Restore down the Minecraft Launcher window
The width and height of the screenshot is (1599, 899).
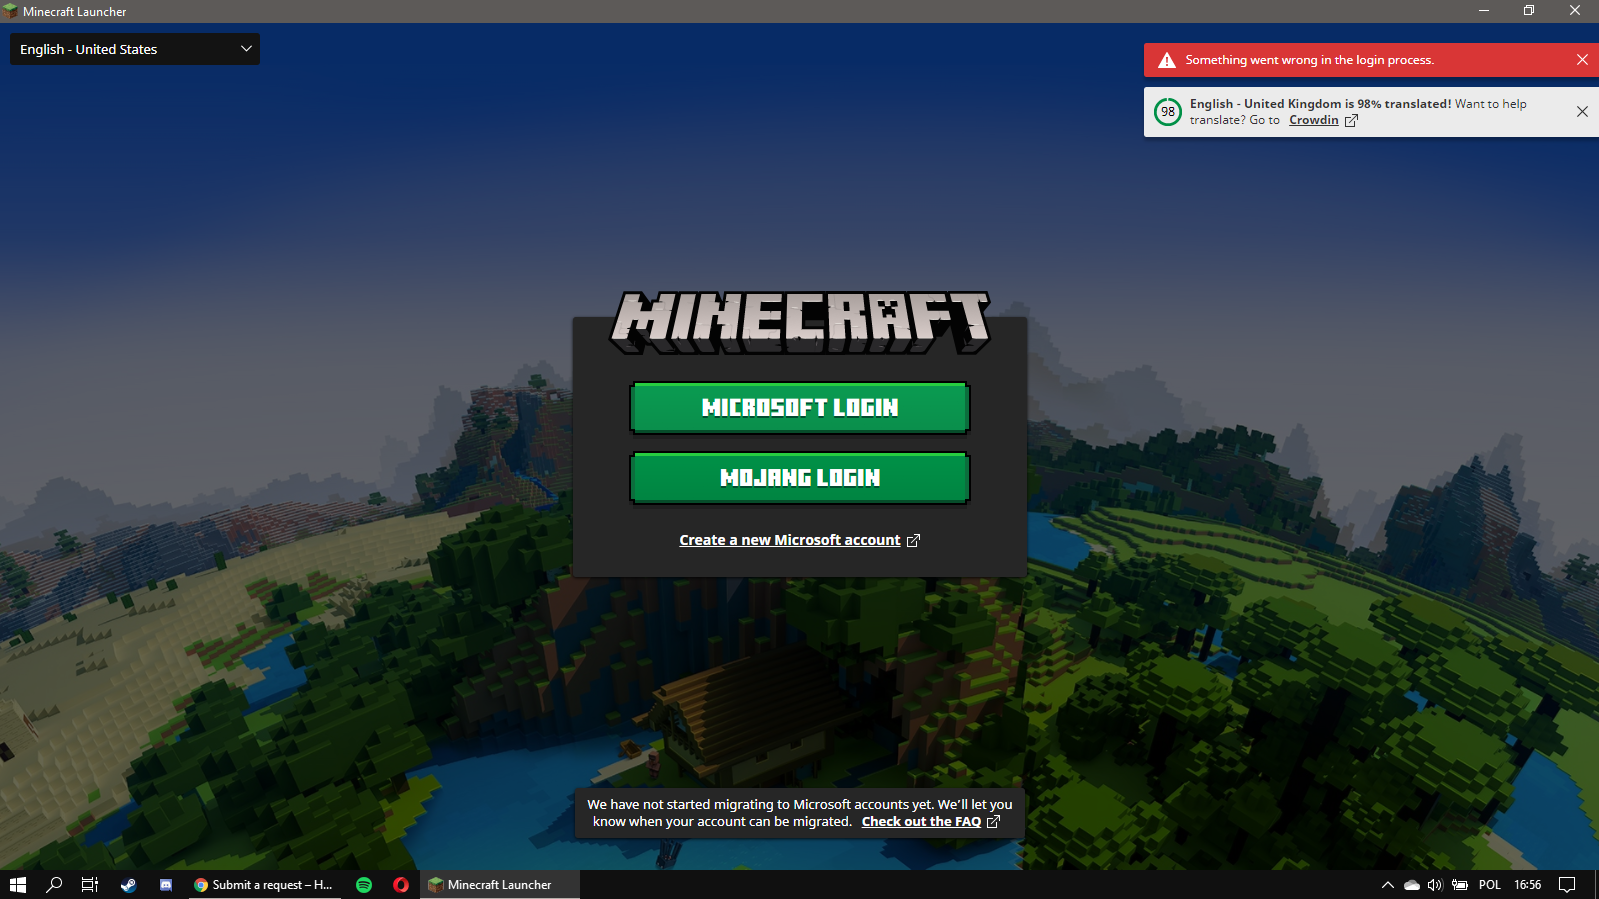pos(1529,11)
